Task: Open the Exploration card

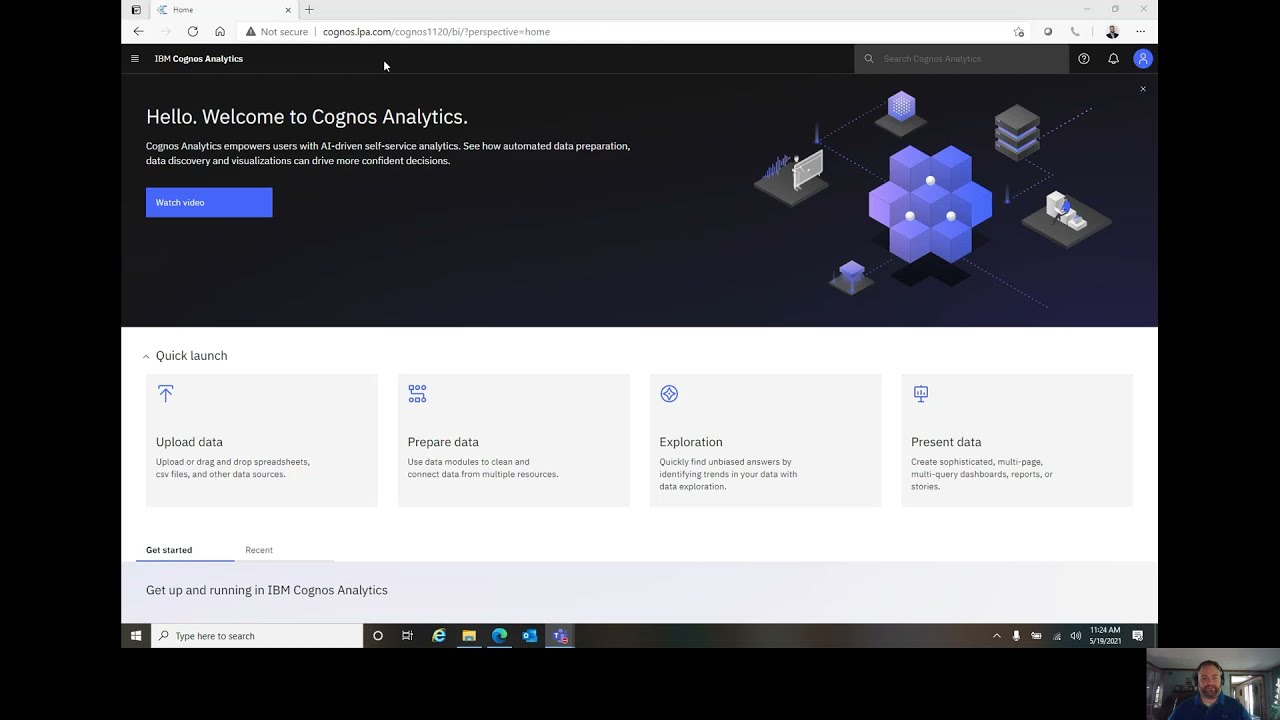Action: (766, 440)
